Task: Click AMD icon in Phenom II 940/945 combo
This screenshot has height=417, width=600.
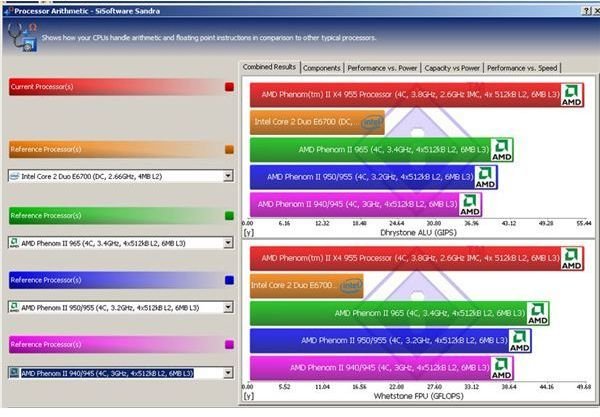Action: point(15,373)
